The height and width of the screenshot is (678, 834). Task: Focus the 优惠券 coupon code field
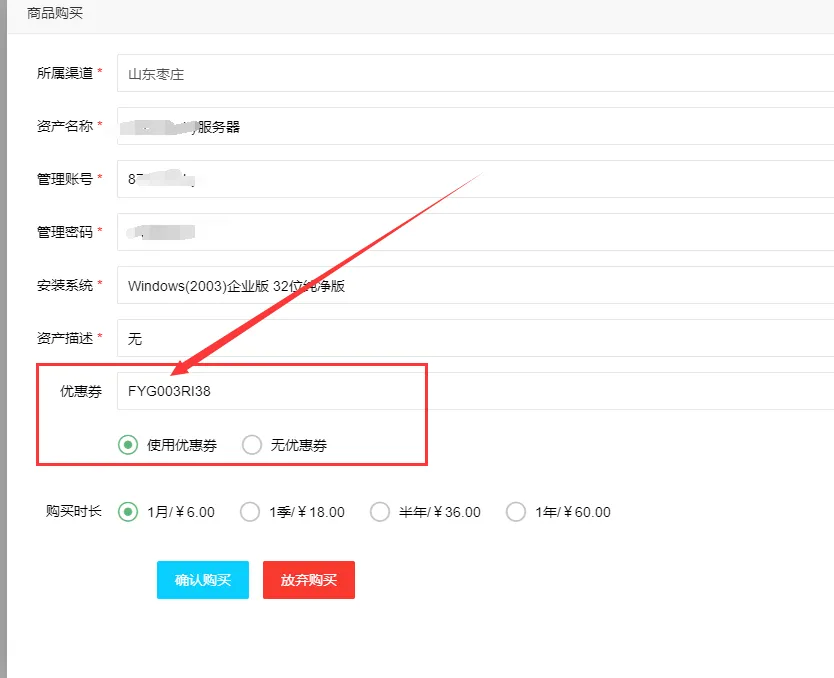[x=476, y=391]
